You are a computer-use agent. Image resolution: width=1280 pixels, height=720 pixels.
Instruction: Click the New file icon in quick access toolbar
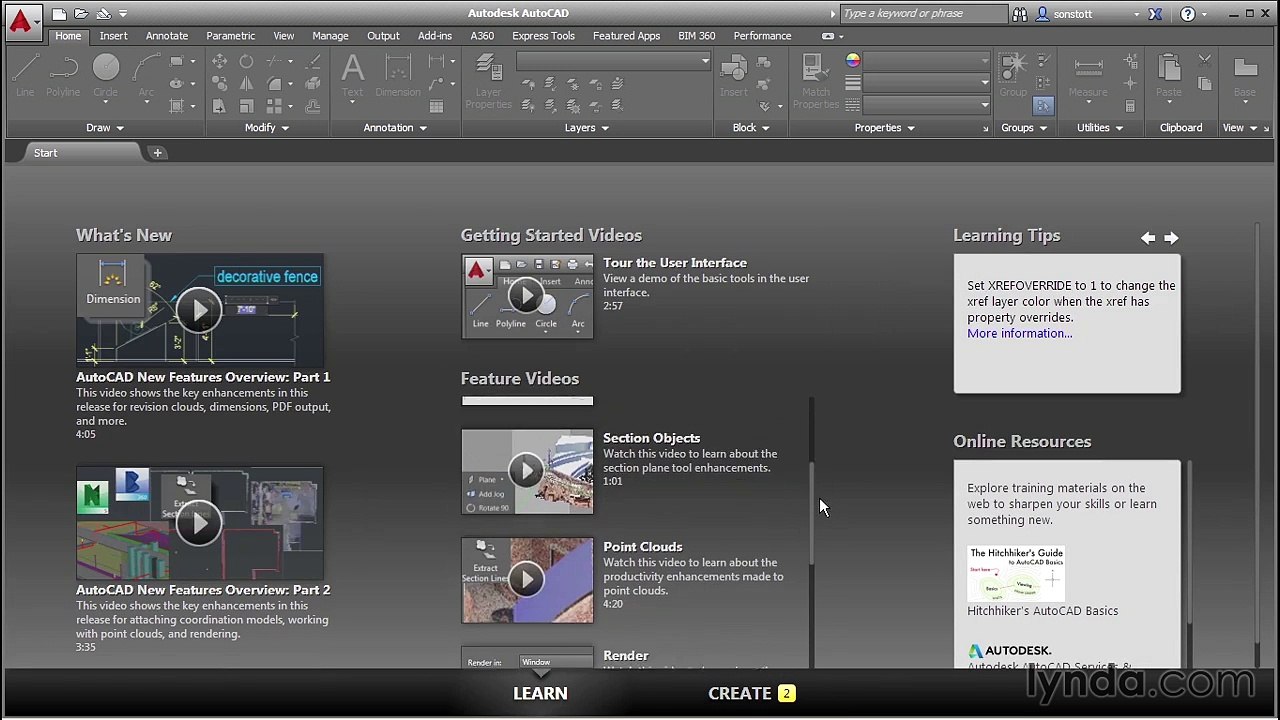pos(59,14)
